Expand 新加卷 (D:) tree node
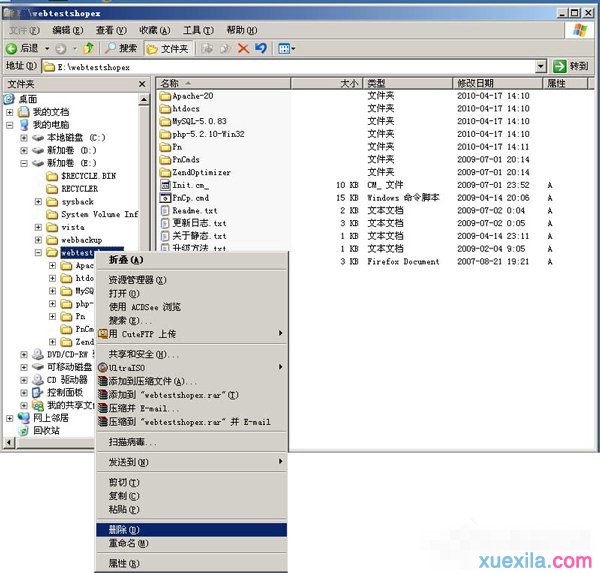The height and width of the screenshot is (573, 600). tap(24, 150)
